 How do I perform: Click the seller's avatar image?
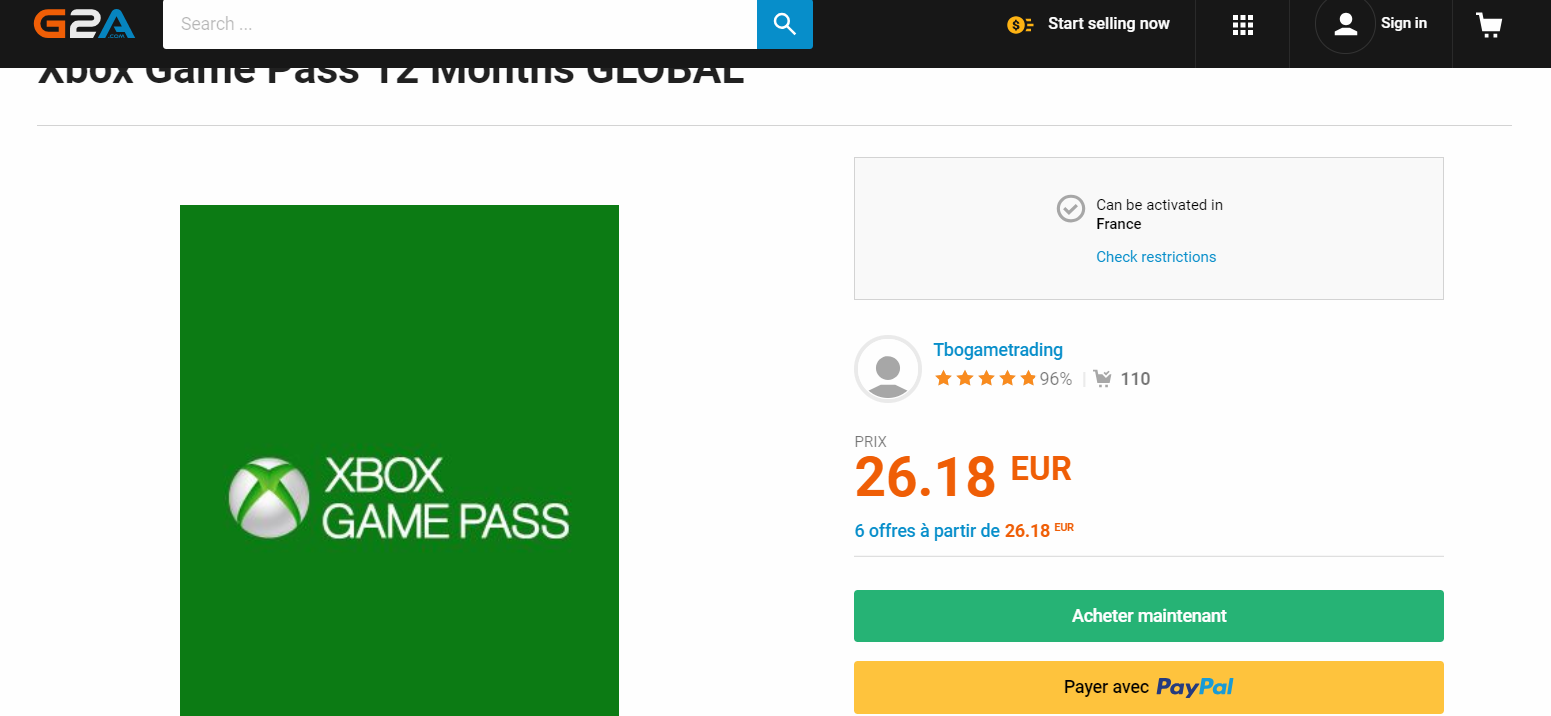click(888, 369)
